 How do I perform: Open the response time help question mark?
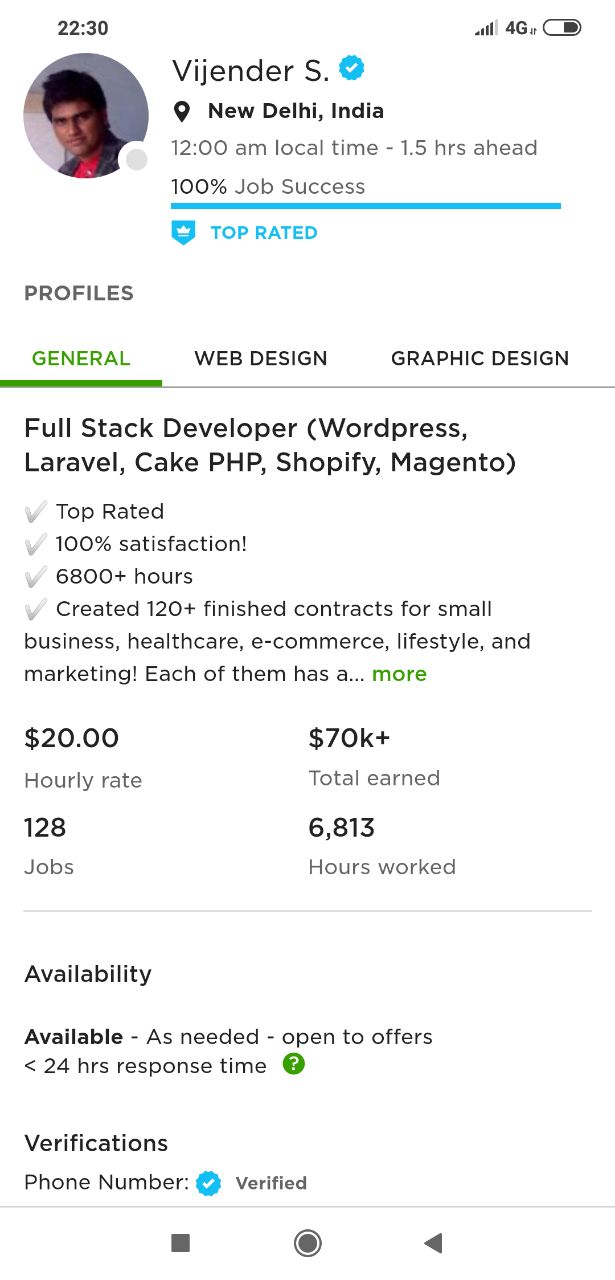(293, 1064)
